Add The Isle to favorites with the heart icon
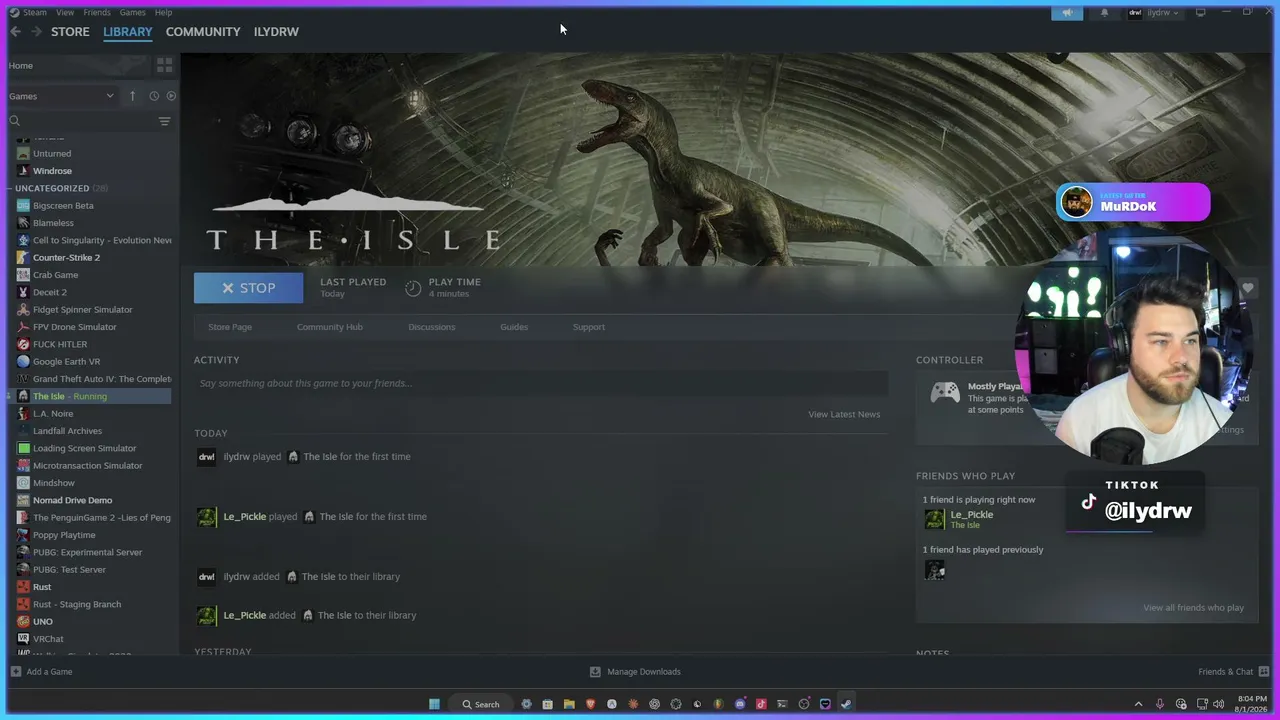The height and width of the screenshot is (720, 1280). coord(1248,289)
